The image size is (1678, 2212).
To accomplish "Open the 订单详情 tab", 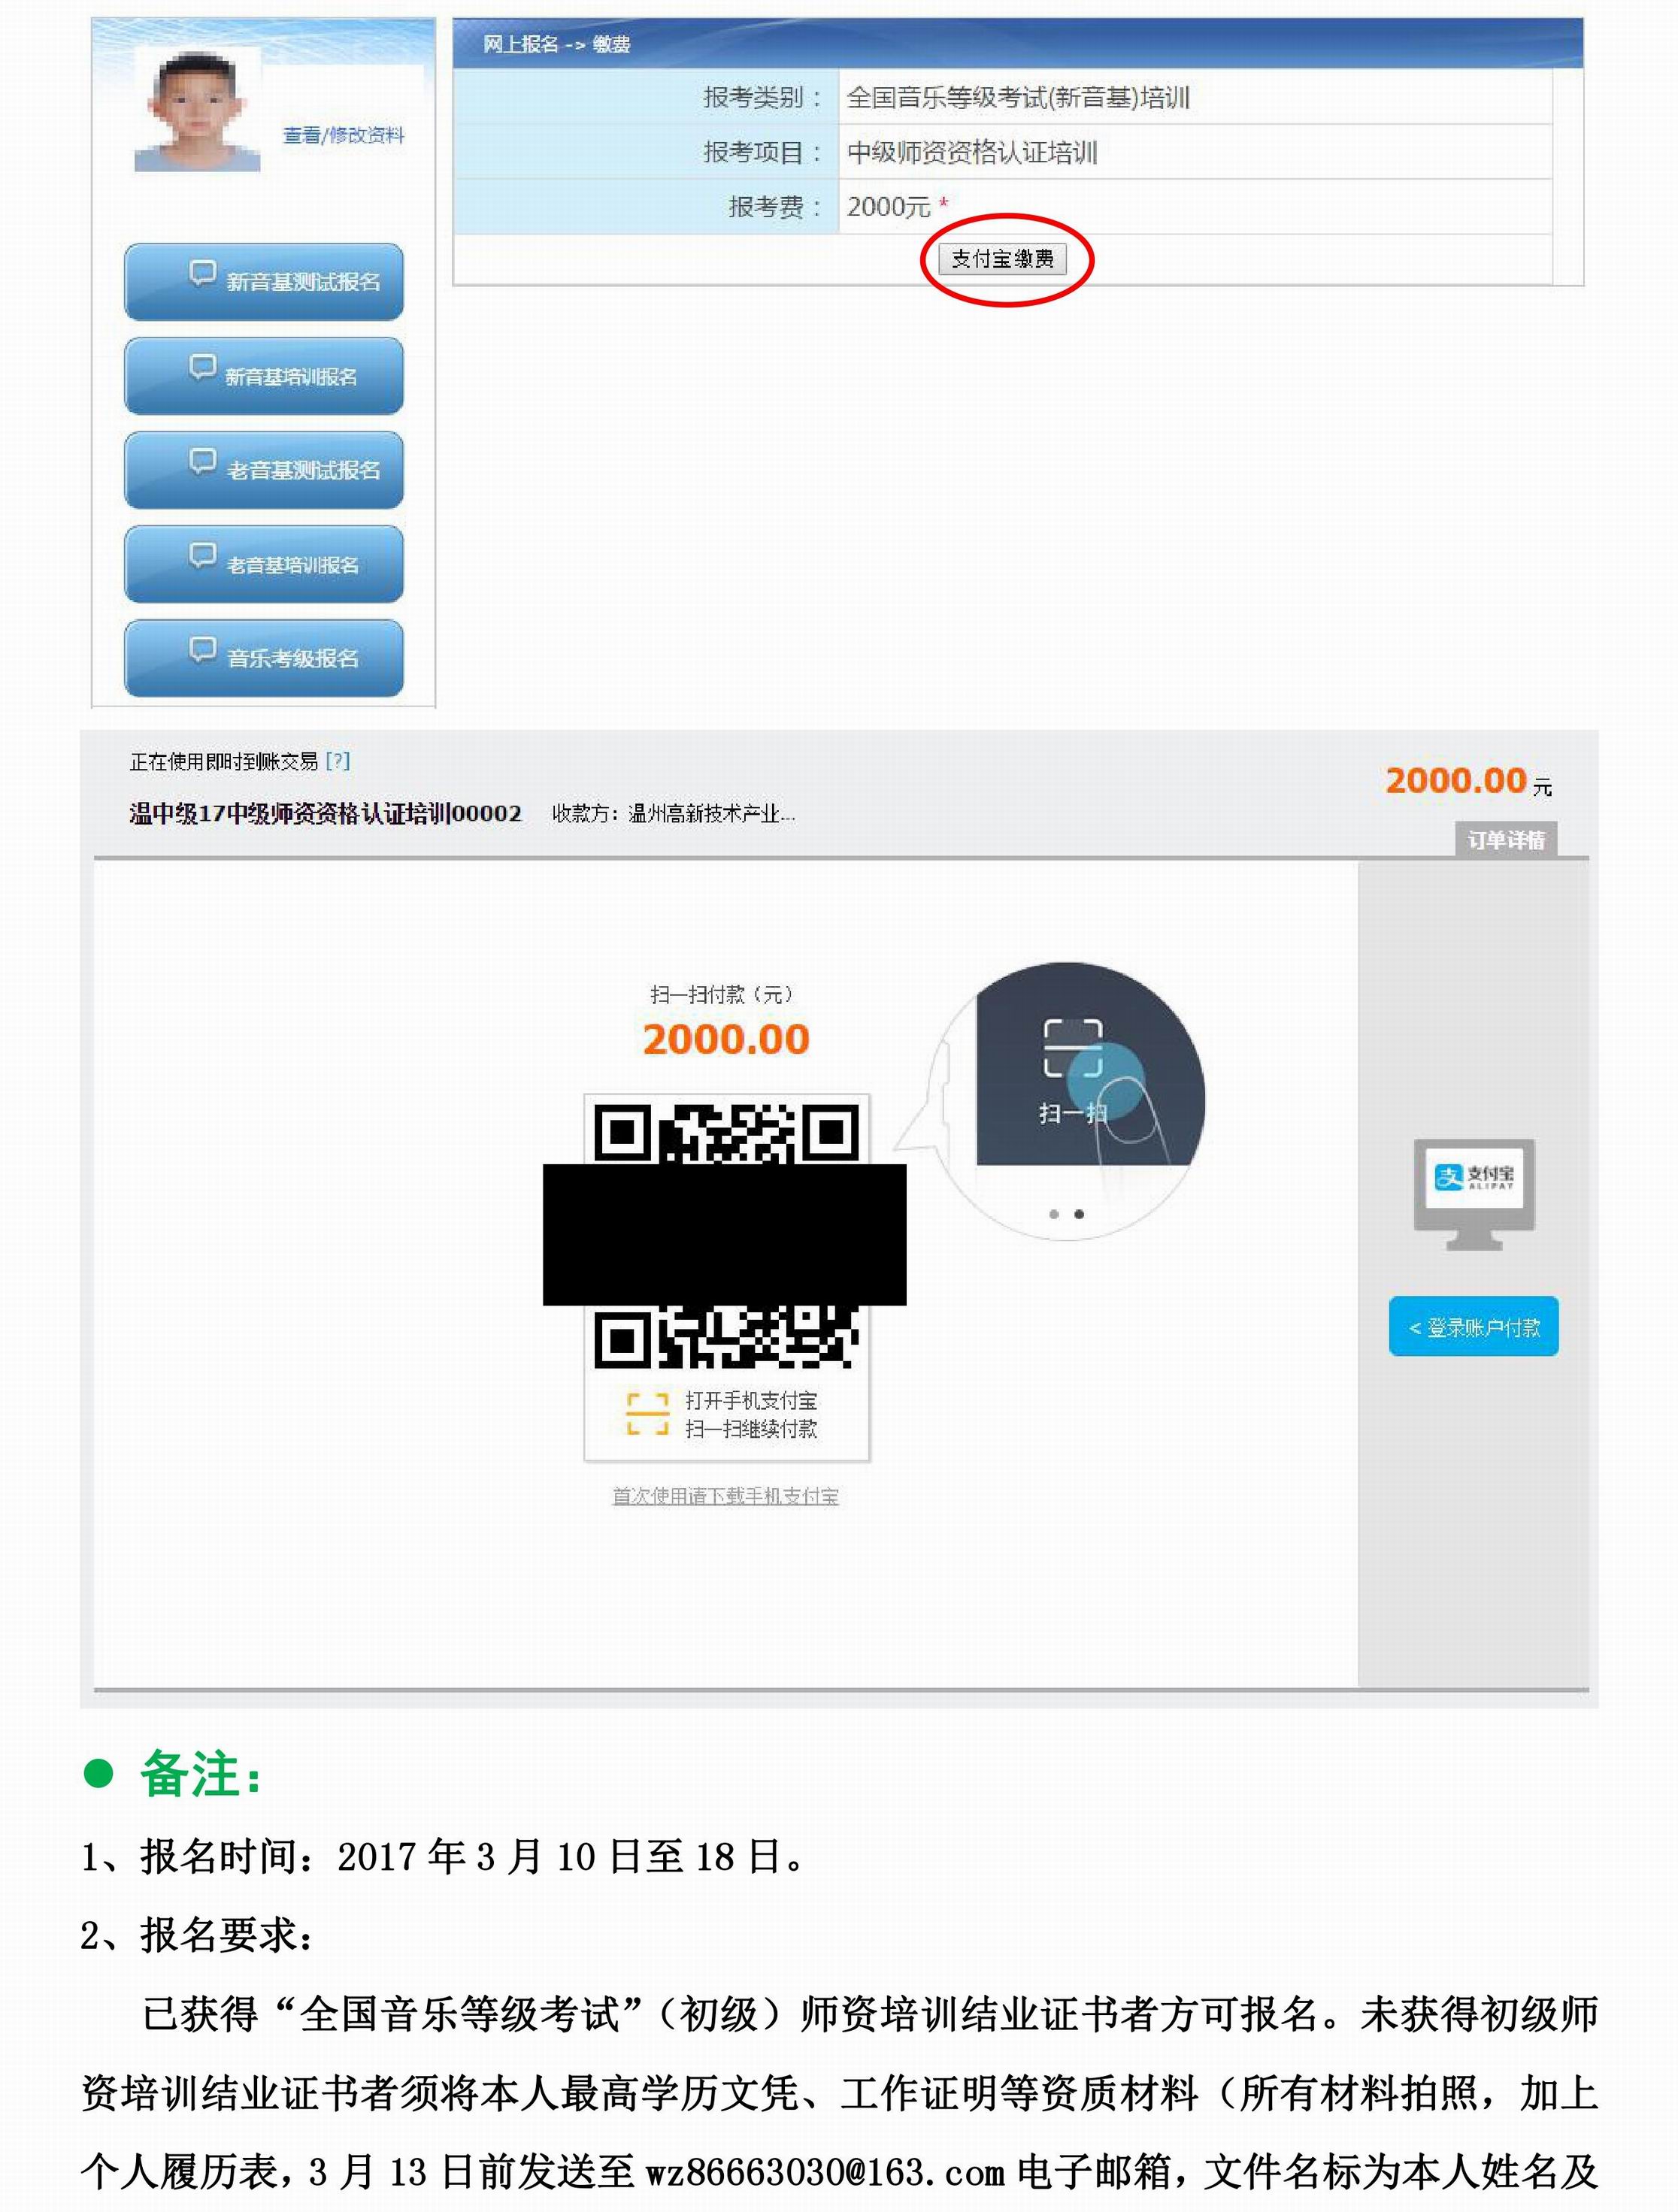I will [1506, 839].
